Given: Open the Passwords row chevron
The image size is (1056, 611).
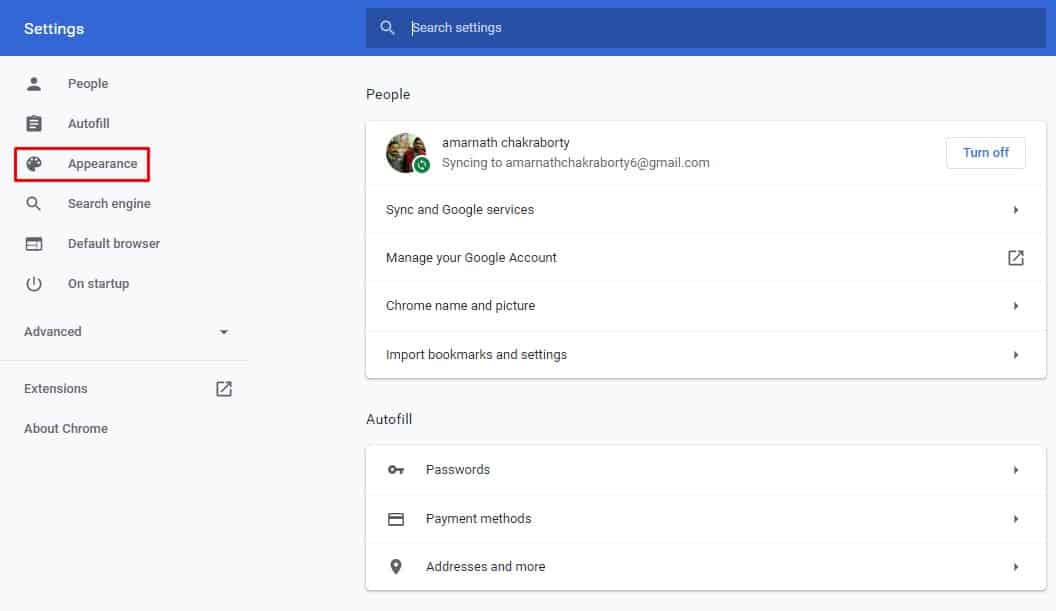Looking at the screenshot, I should pos(1016,470).
